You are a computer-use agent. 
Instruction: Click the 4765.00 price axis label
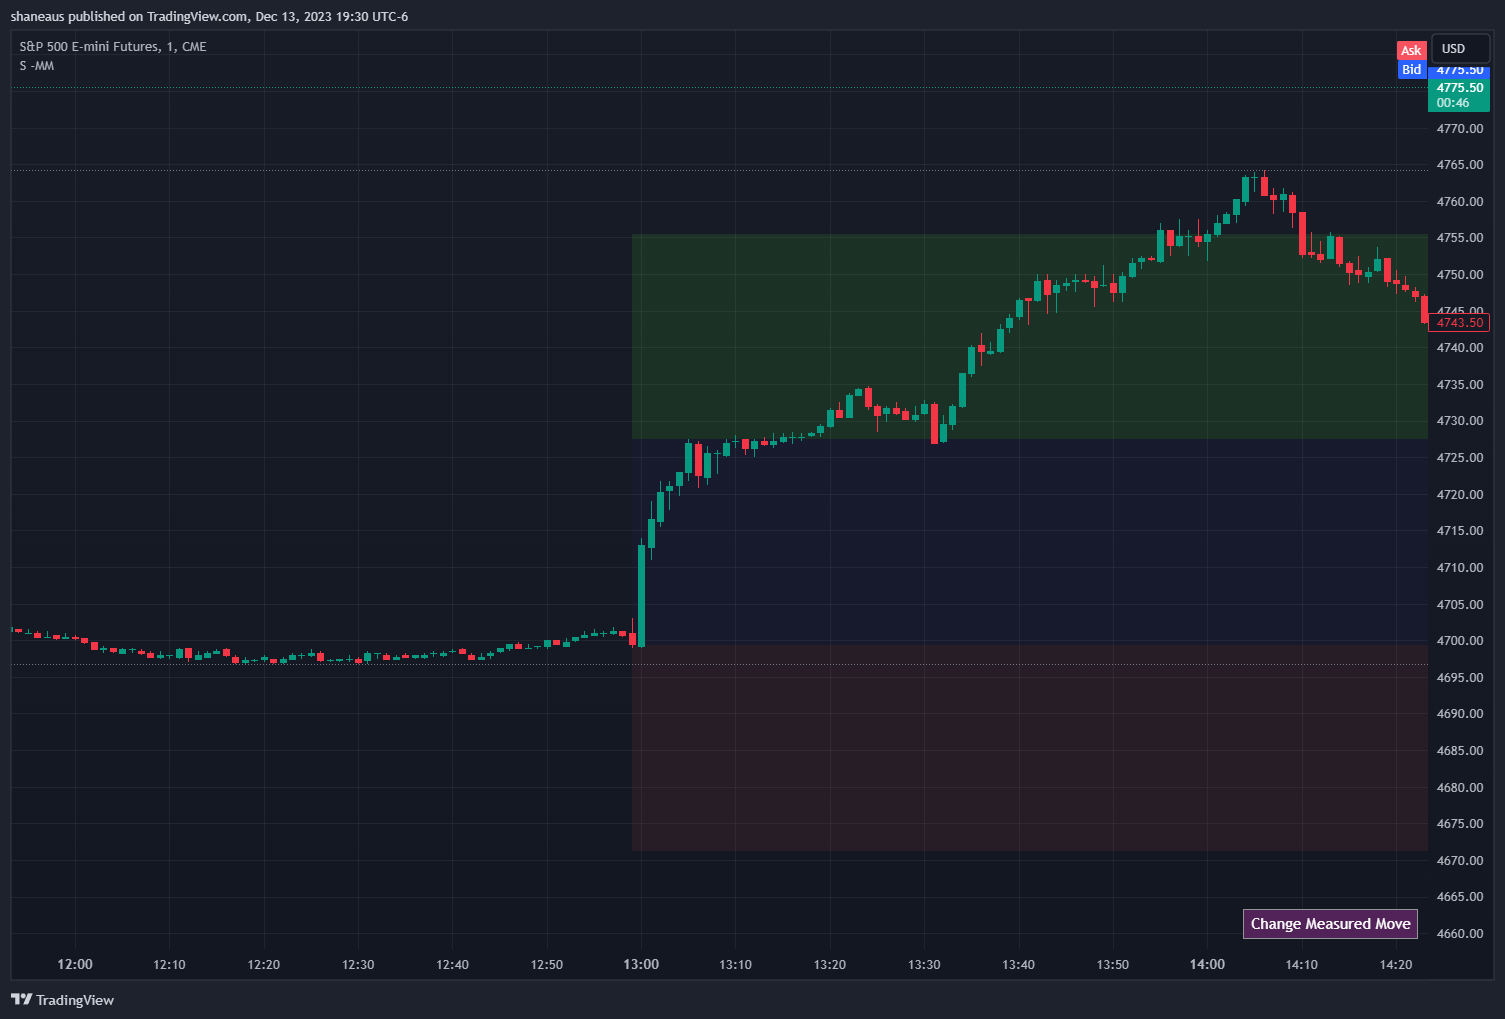point(1460,165)
